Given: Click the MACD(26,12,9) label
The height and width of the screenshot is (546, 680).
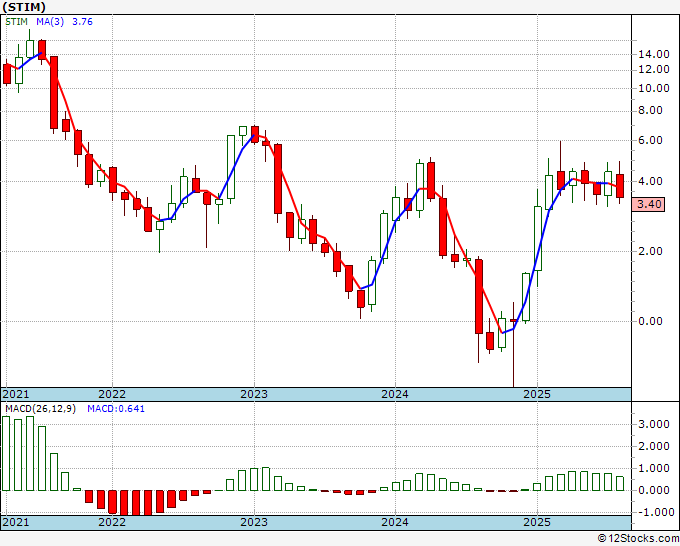Looking at the screenshot, I should point(40,409).
